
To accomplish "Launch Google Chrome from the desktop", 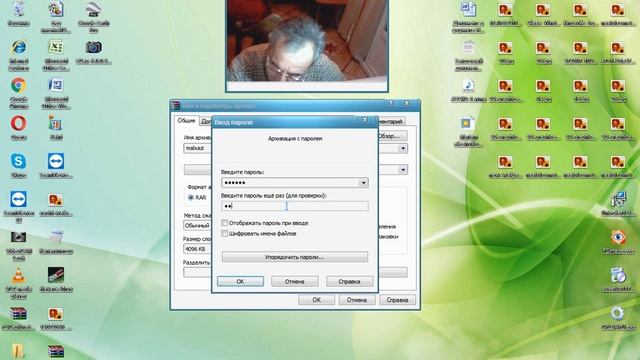I will (x=18, y=86).
